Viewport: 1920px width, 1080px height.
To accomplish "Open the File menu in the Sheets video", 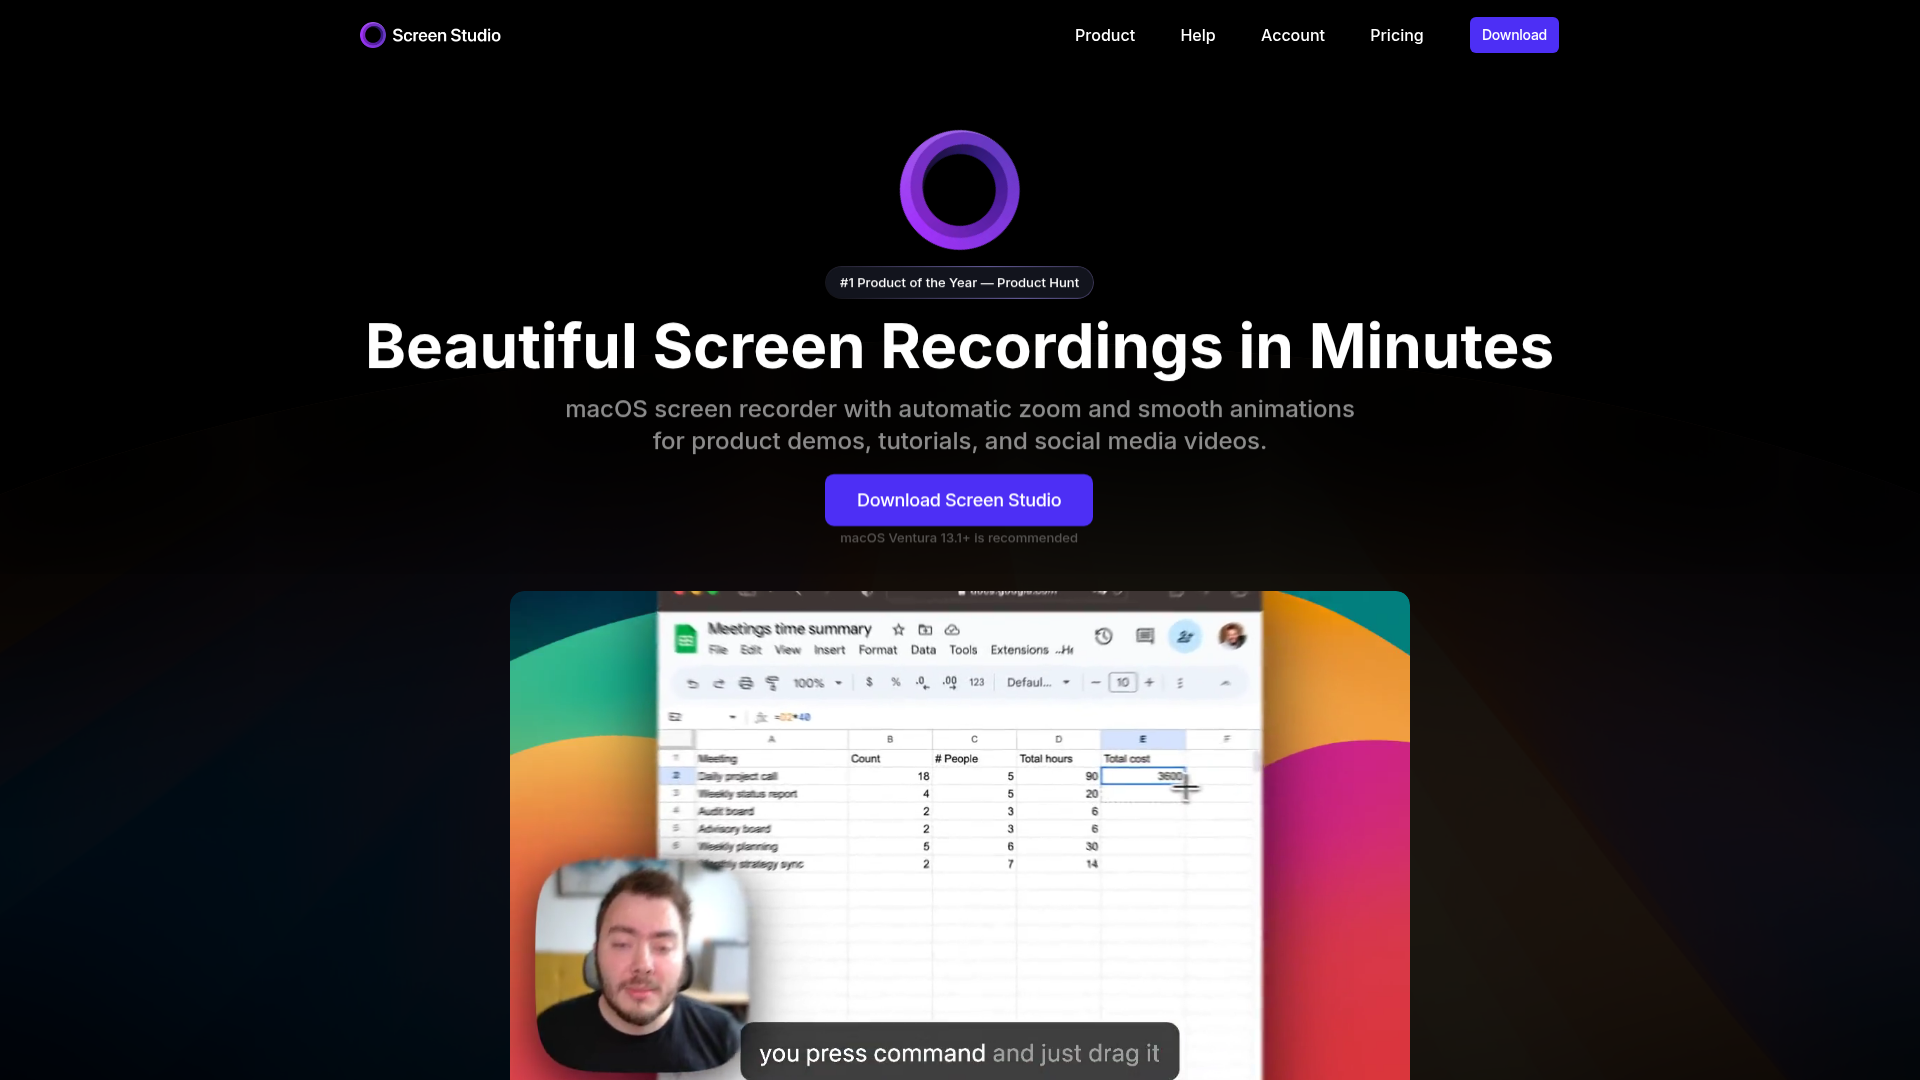I will click(x=718, y=650).
